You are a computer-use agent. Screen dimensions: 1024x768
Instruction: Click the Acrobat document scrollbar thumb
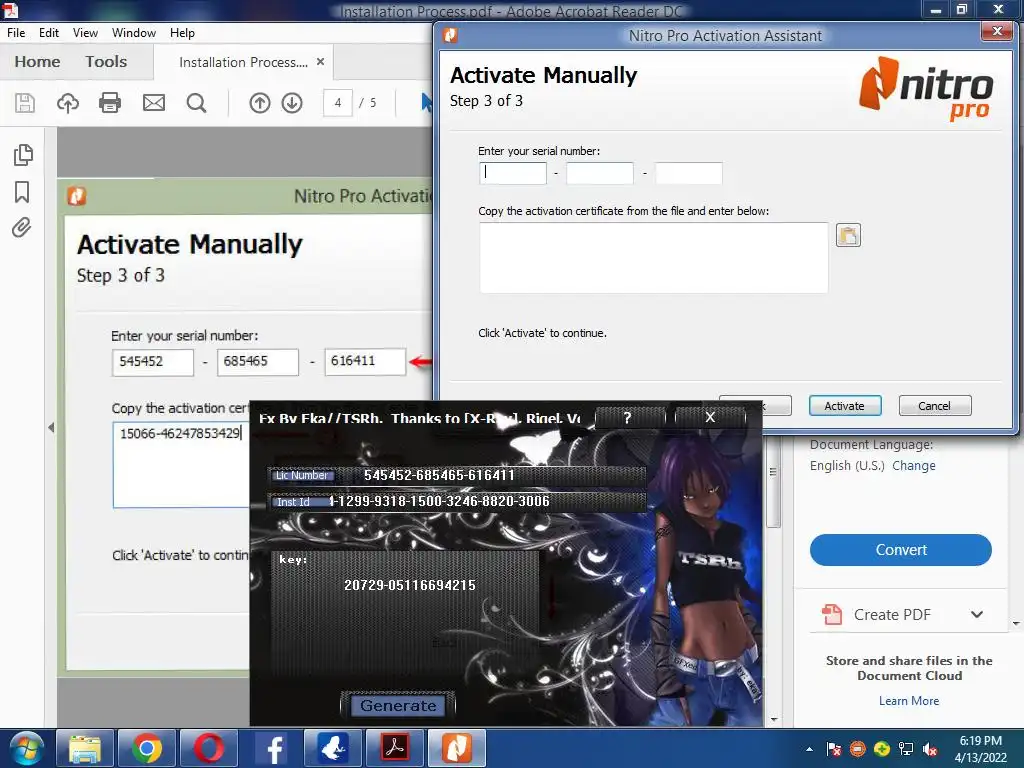773,480
